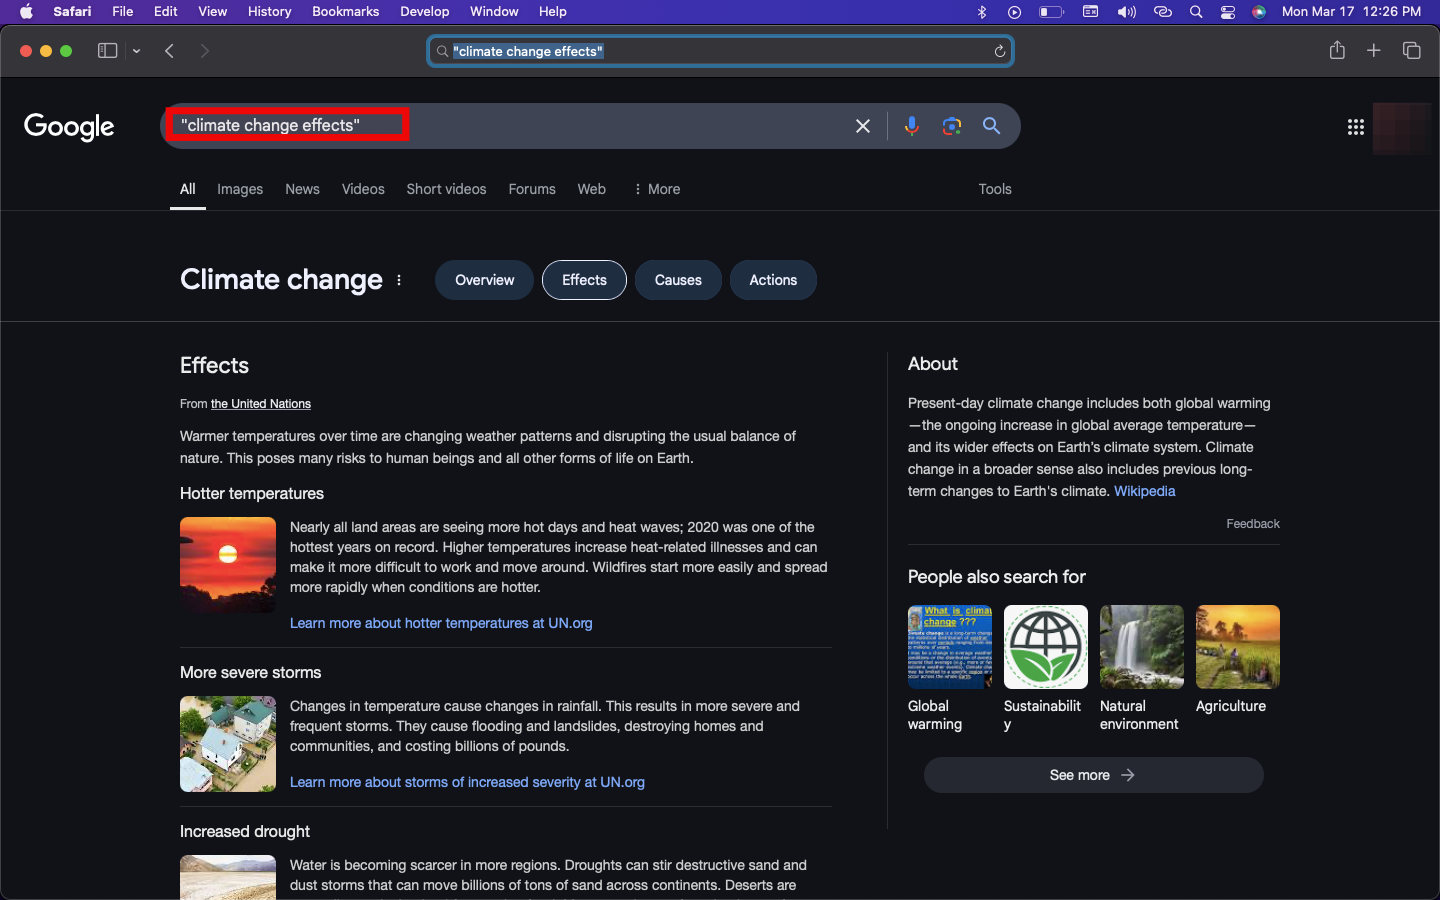Check battery status icon

coord(1051,12)
